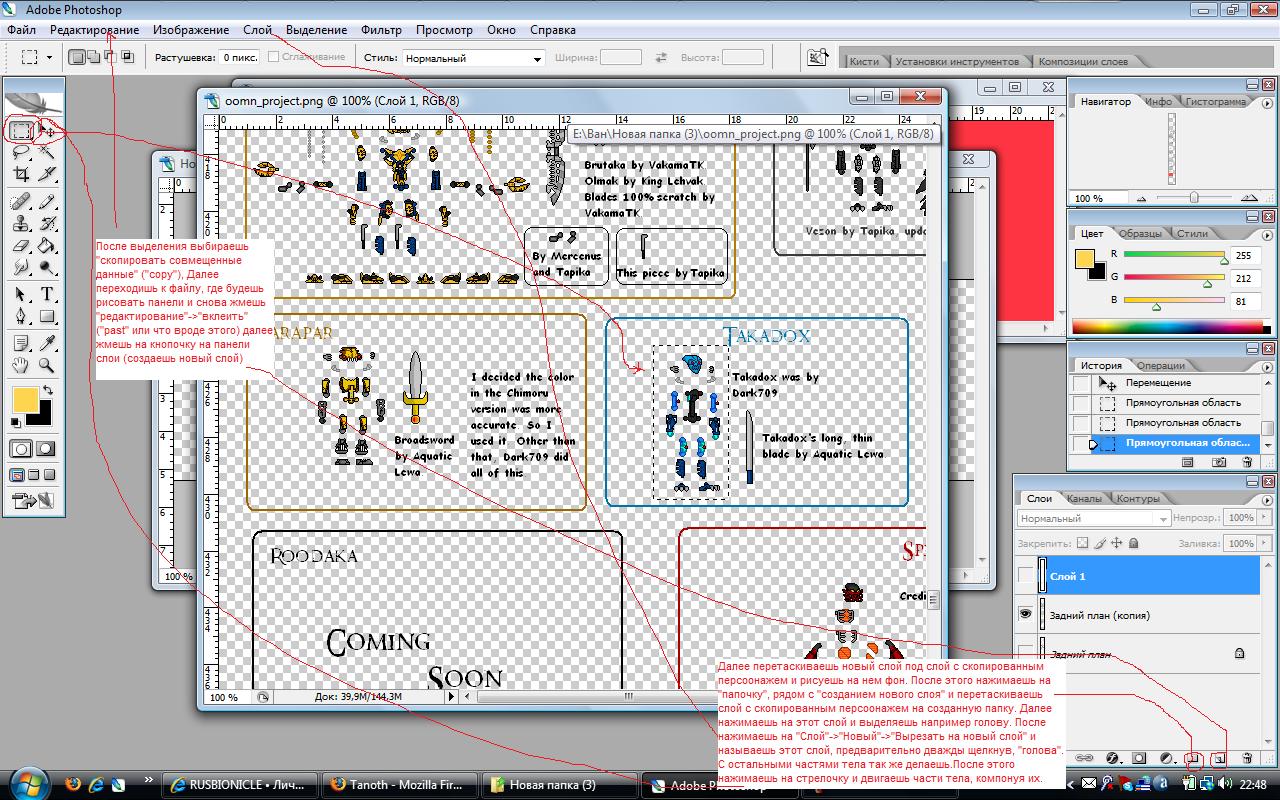
Task: Open the Navigator panel options menu
Action: [1267, 101]
